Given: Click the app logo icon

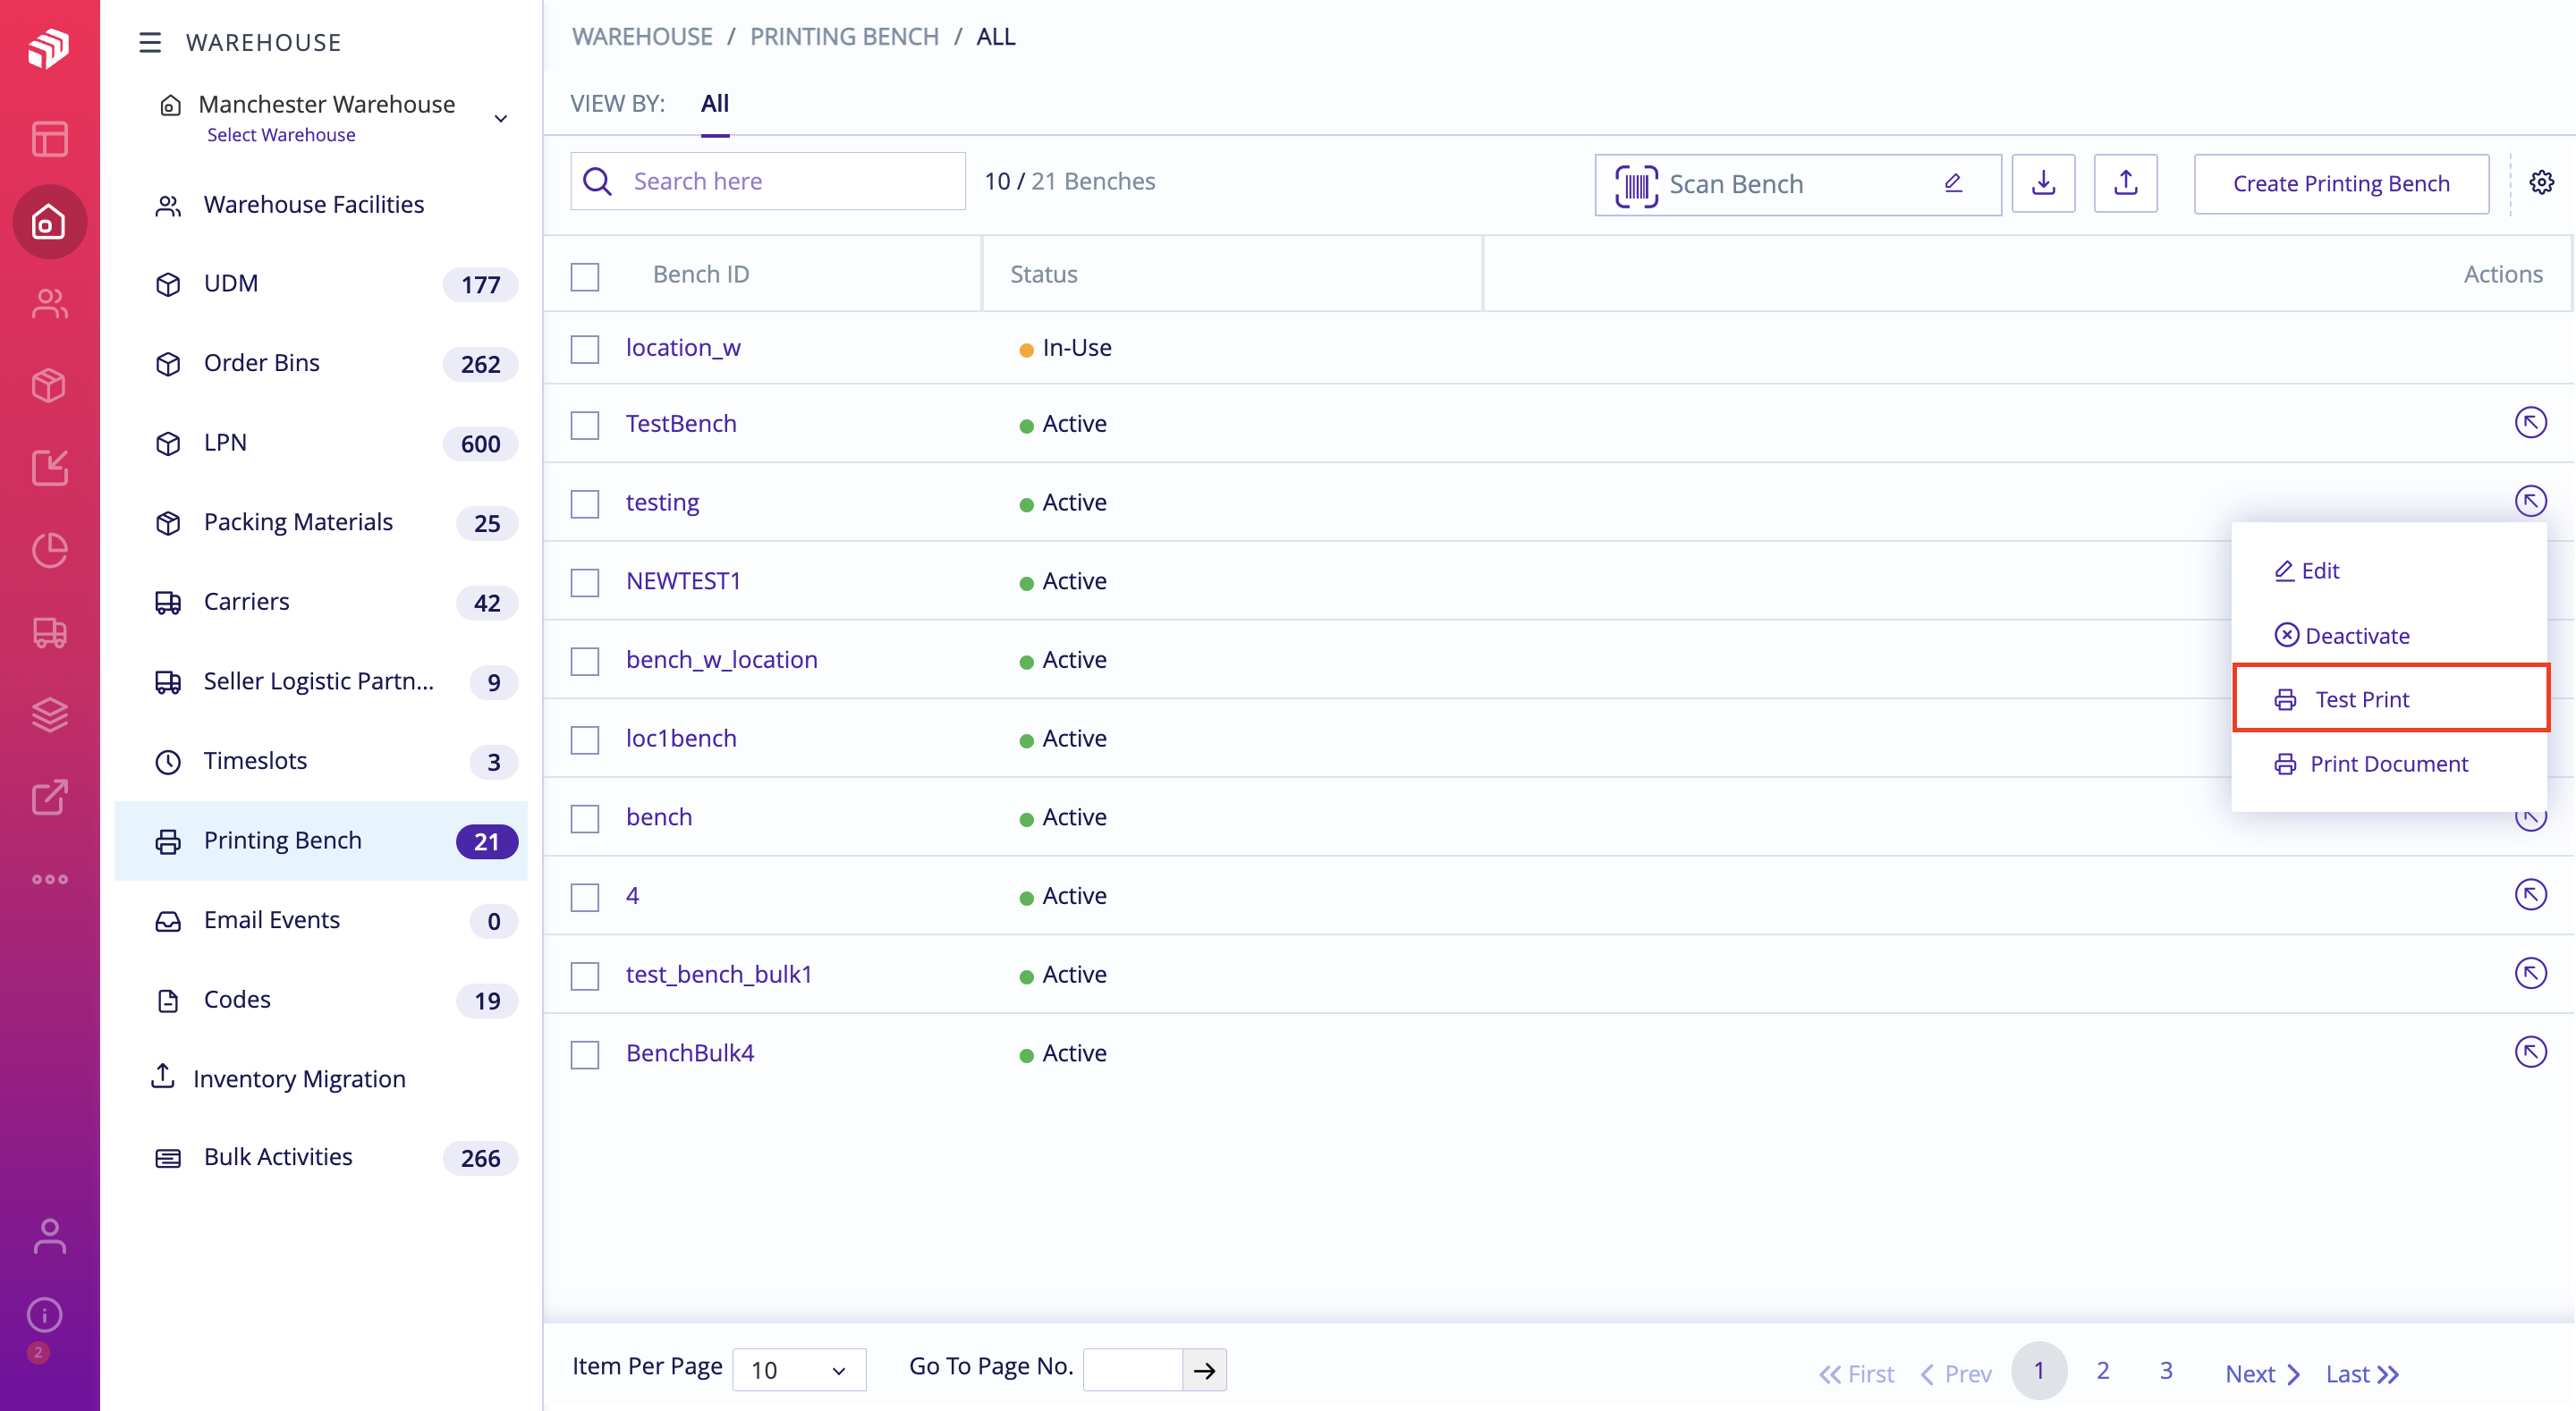Looking at the screenshot, I should pos(48,47).
